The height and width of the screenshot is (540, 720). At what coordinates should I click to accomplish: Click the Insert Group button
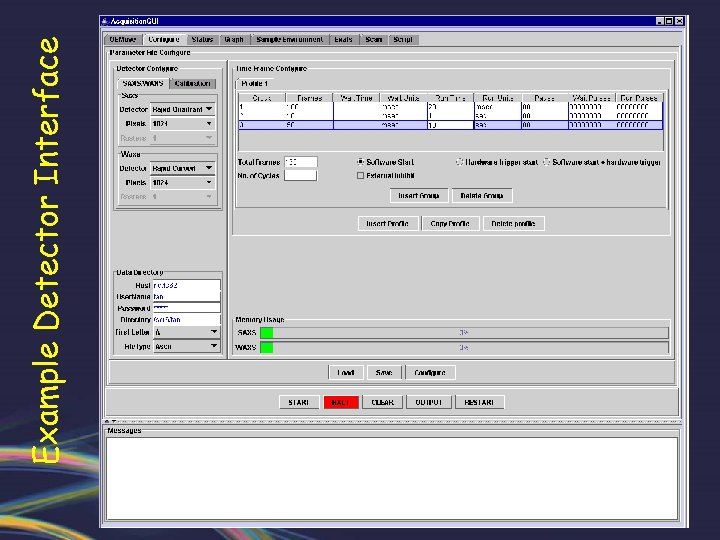coord(419,196)
